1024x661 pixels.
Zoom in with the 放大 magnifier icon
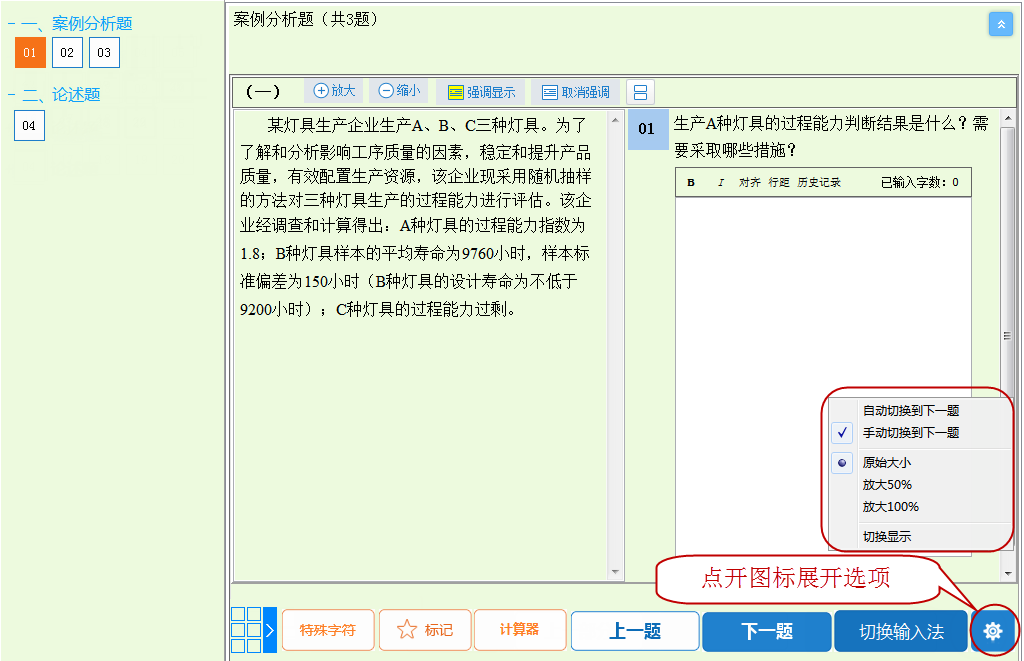pyautogui.click(x=333, y=91)
